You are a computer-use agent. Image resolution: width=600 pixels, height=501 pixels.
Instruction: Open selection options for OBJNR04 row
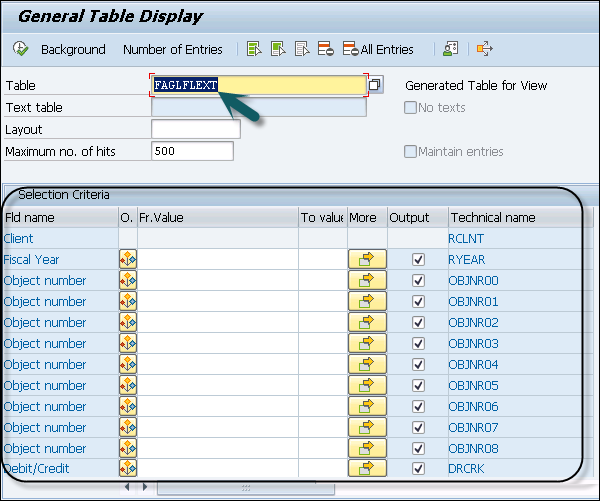click(128, 365)
